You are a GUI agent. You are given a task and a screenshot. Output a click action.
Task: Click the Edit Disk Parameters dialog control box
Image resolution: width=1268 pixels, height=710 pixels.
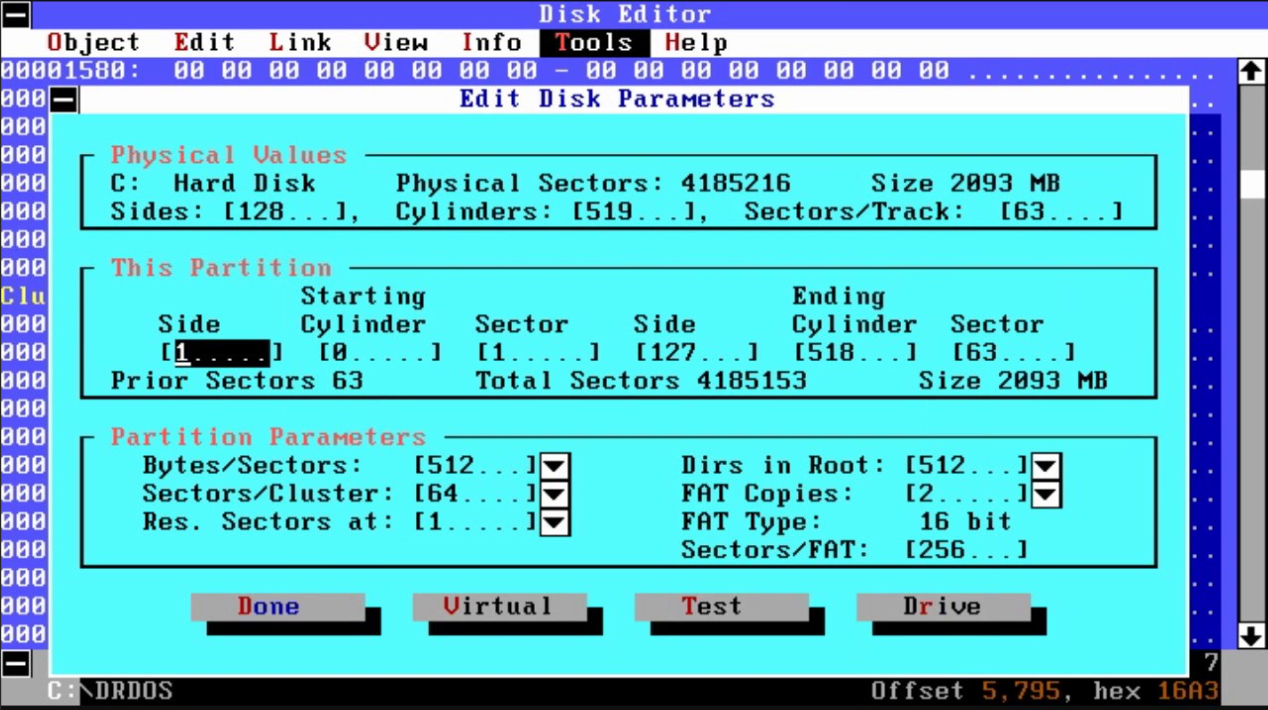[x=64, y=100]
